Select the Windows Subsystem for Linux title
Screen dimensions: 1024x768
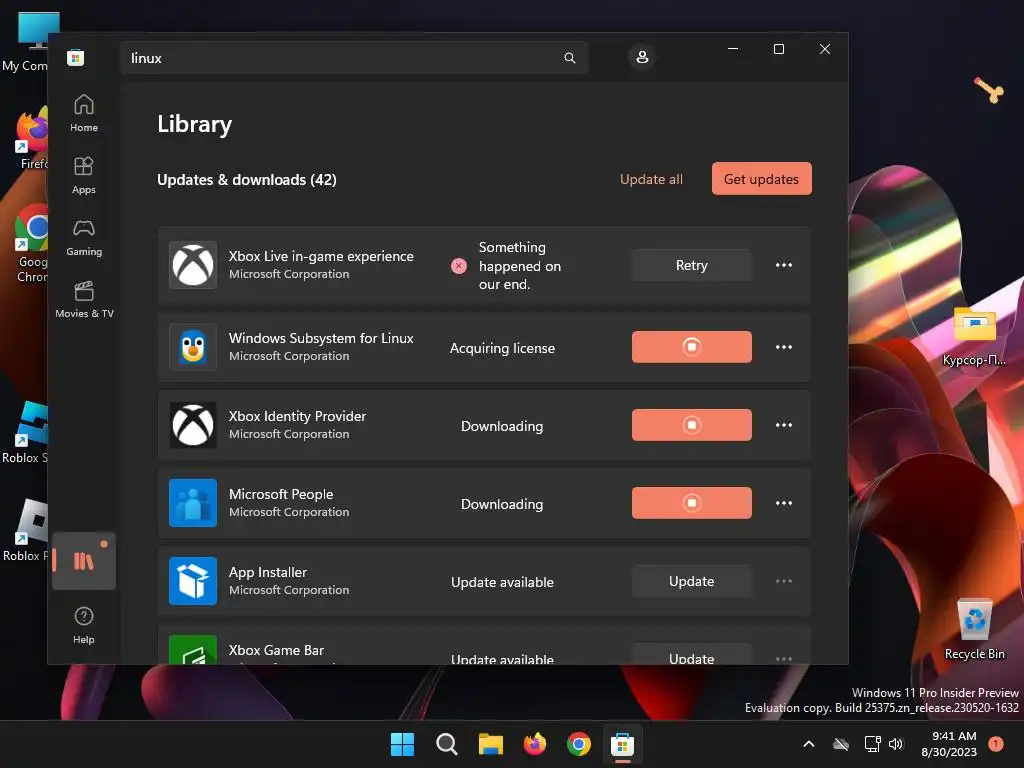[x=321, y=338]
